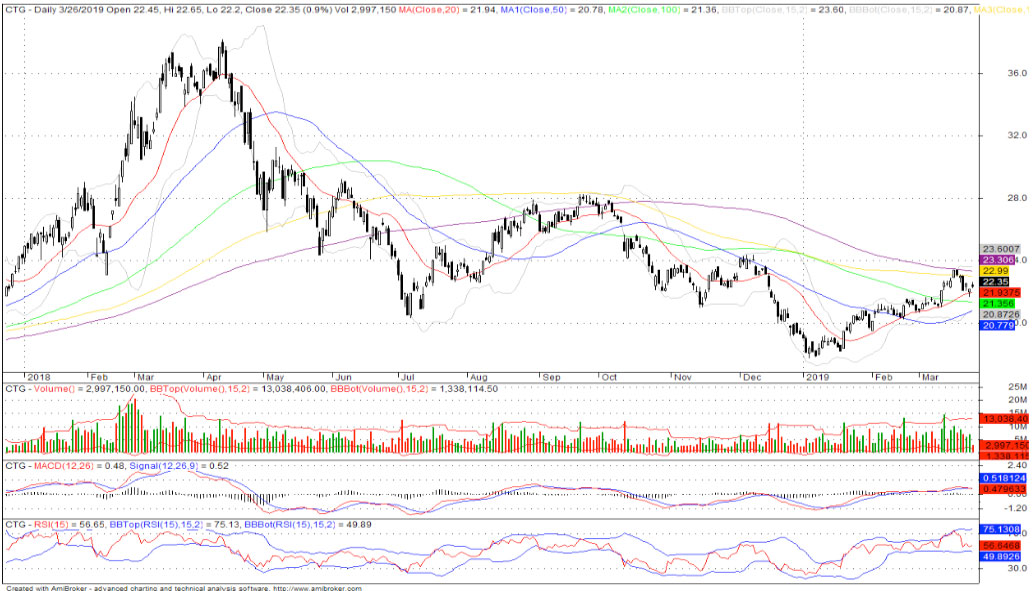Viewport: 1035px width, 591px height.
Task: Open the amibroker.com link in the footer
Action: tap(316, 588)
